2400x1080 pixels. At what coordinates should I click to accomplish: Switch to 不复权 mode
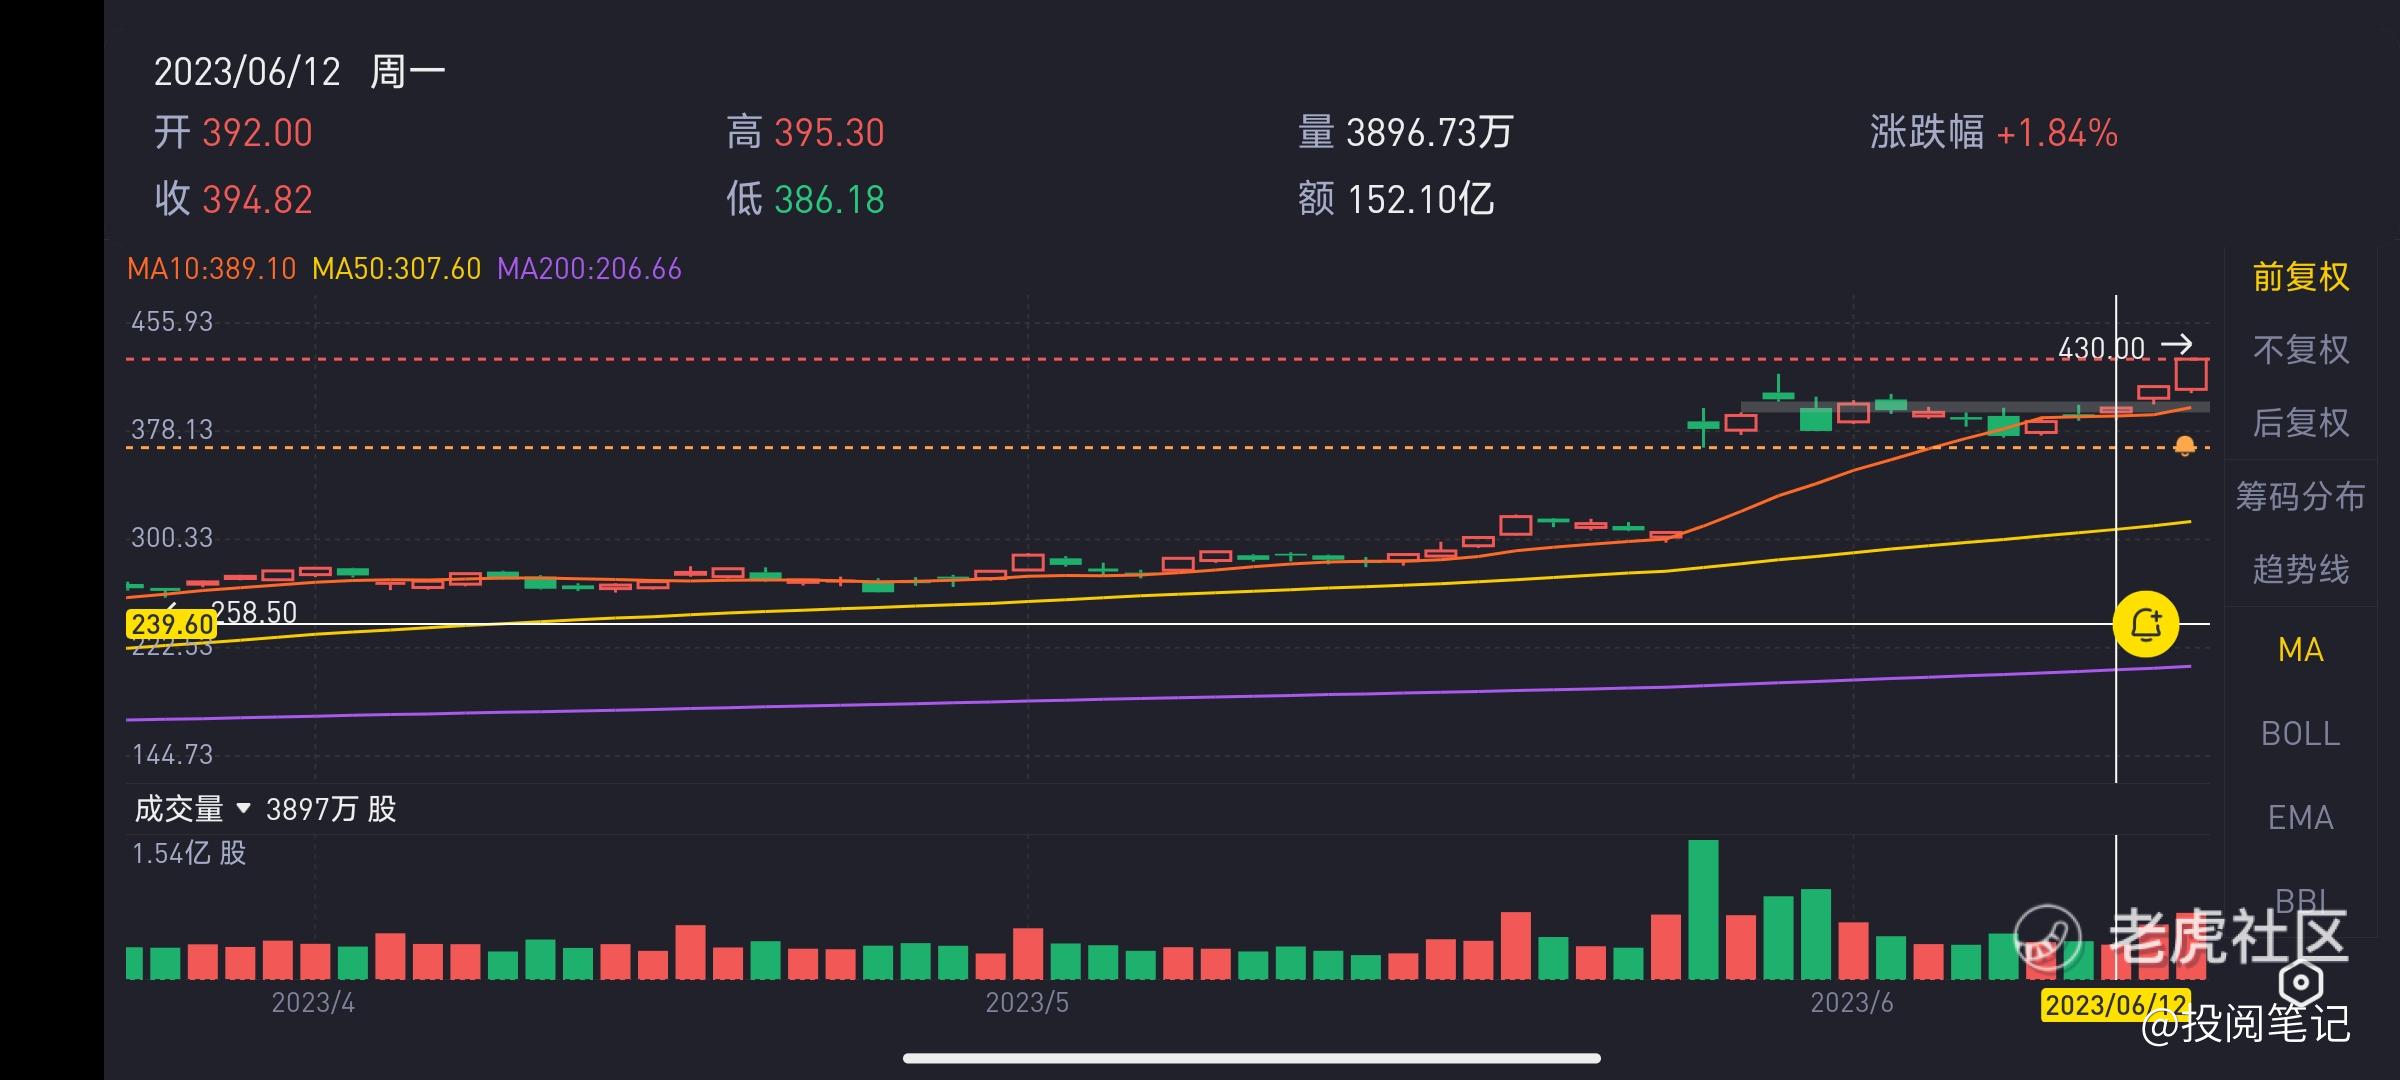pyautogui.click(x=2299, y=350)
